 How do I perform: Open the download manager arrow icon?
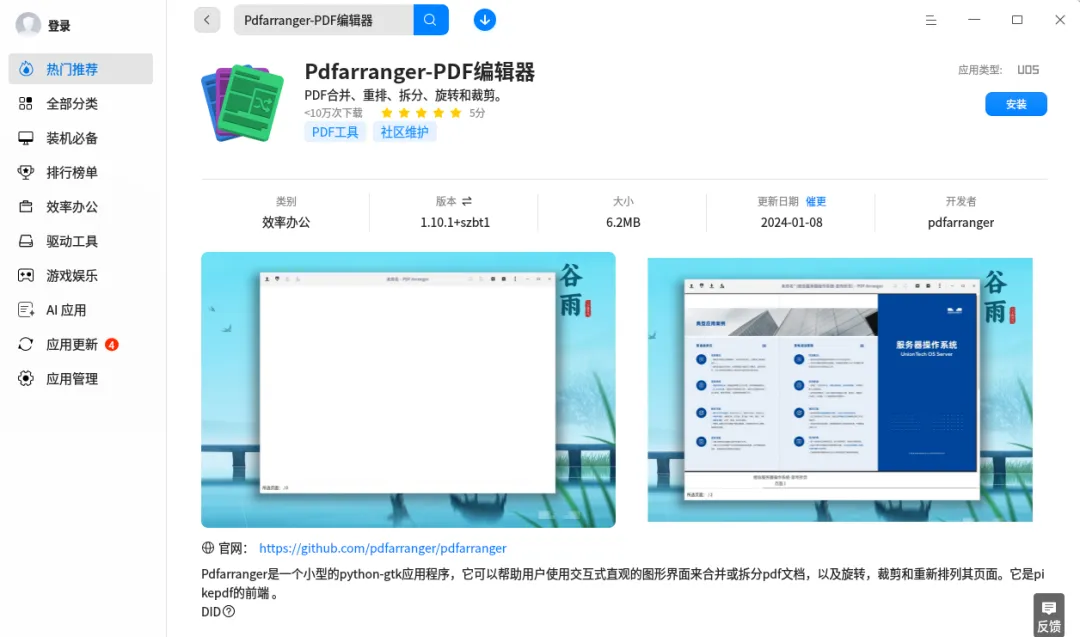coord(484,20)
